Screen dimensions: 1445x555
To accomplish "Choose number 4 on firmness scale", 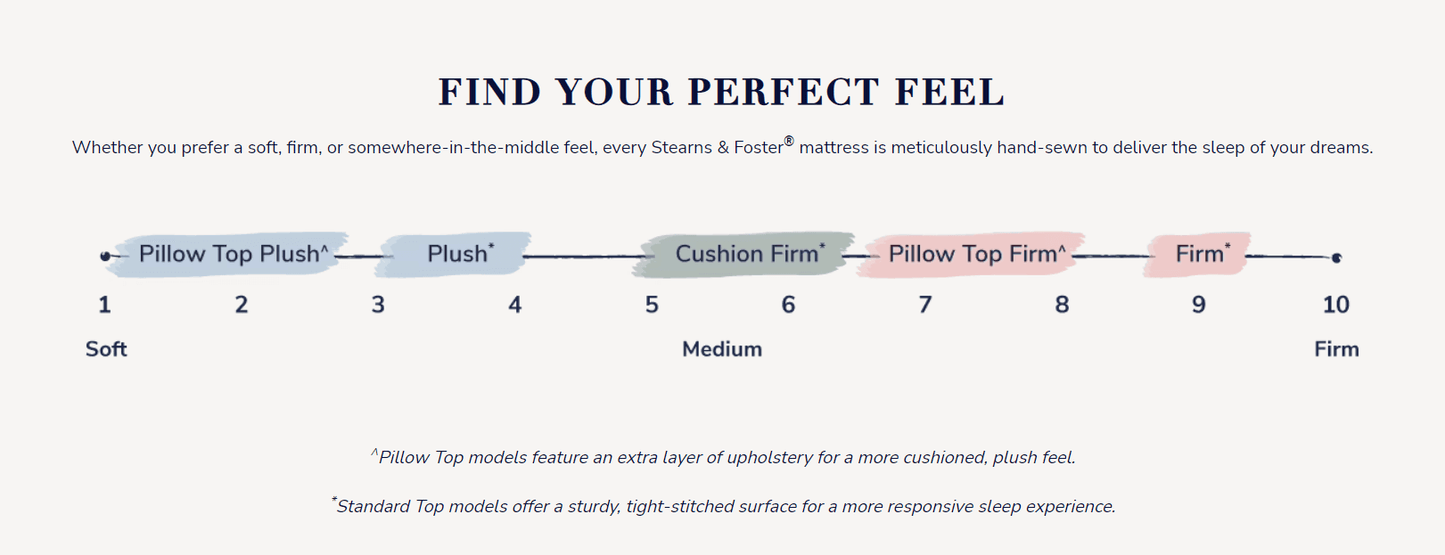I will (515, 305).
